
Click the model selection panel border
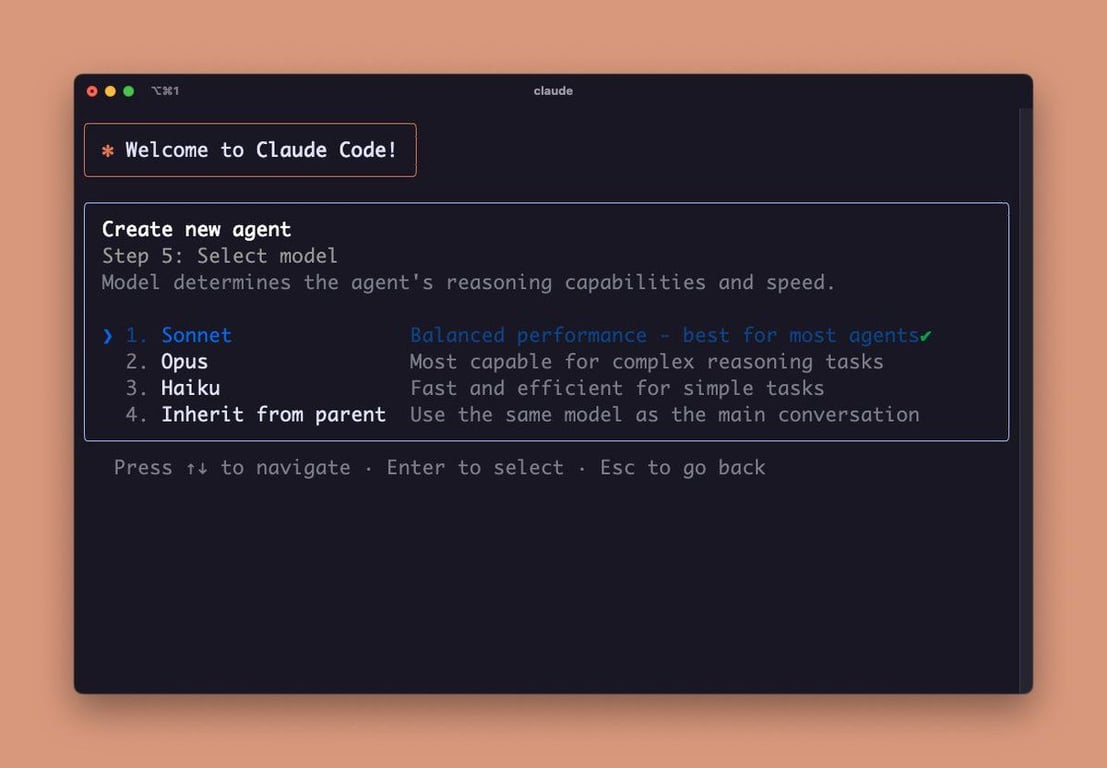click(x=547, y=203)
